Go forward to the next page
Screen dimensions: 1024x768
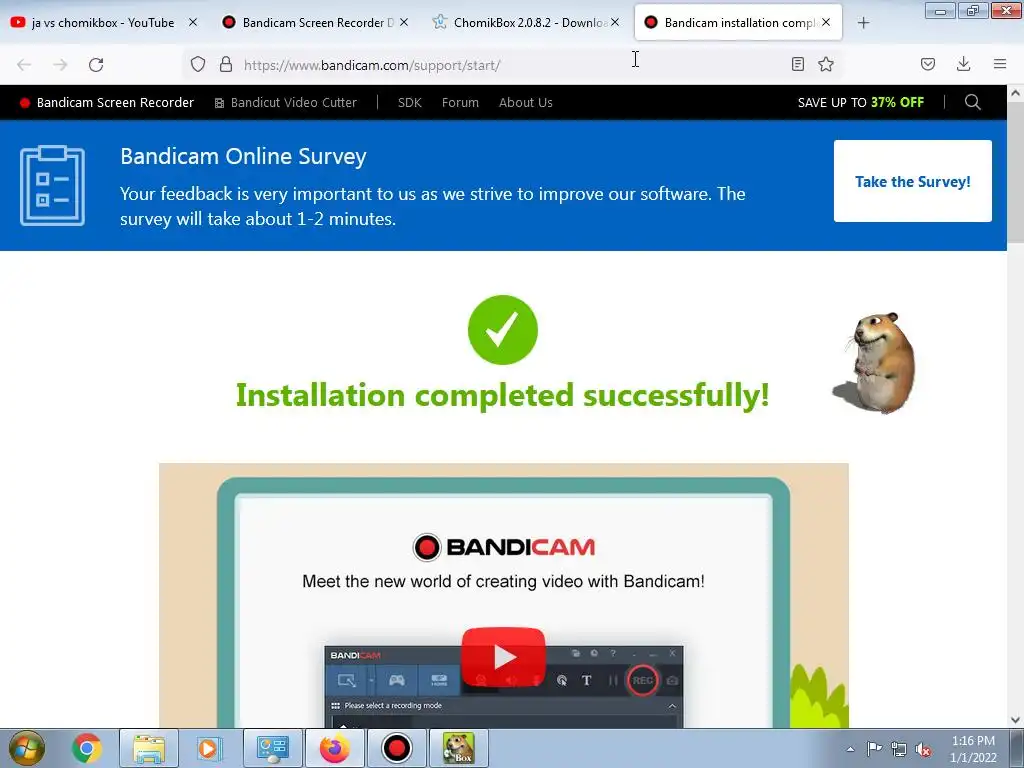click(60, 65)
